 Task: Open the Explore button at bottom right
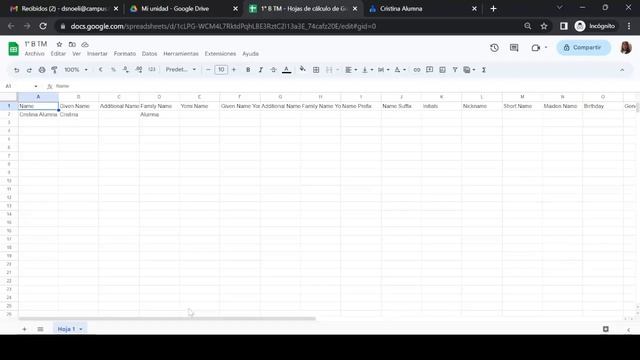click(606, 329)
